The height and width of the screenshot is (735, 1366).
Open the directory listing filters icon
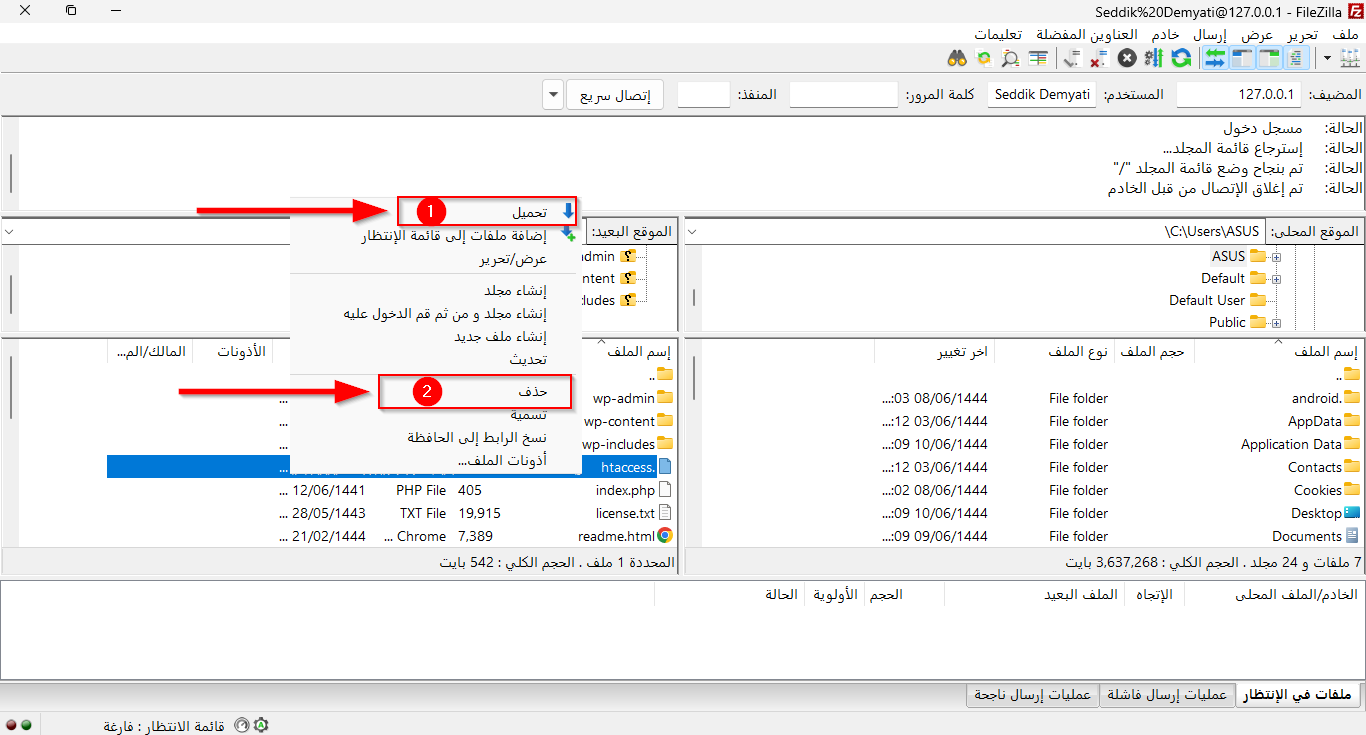click(1038, 58)
